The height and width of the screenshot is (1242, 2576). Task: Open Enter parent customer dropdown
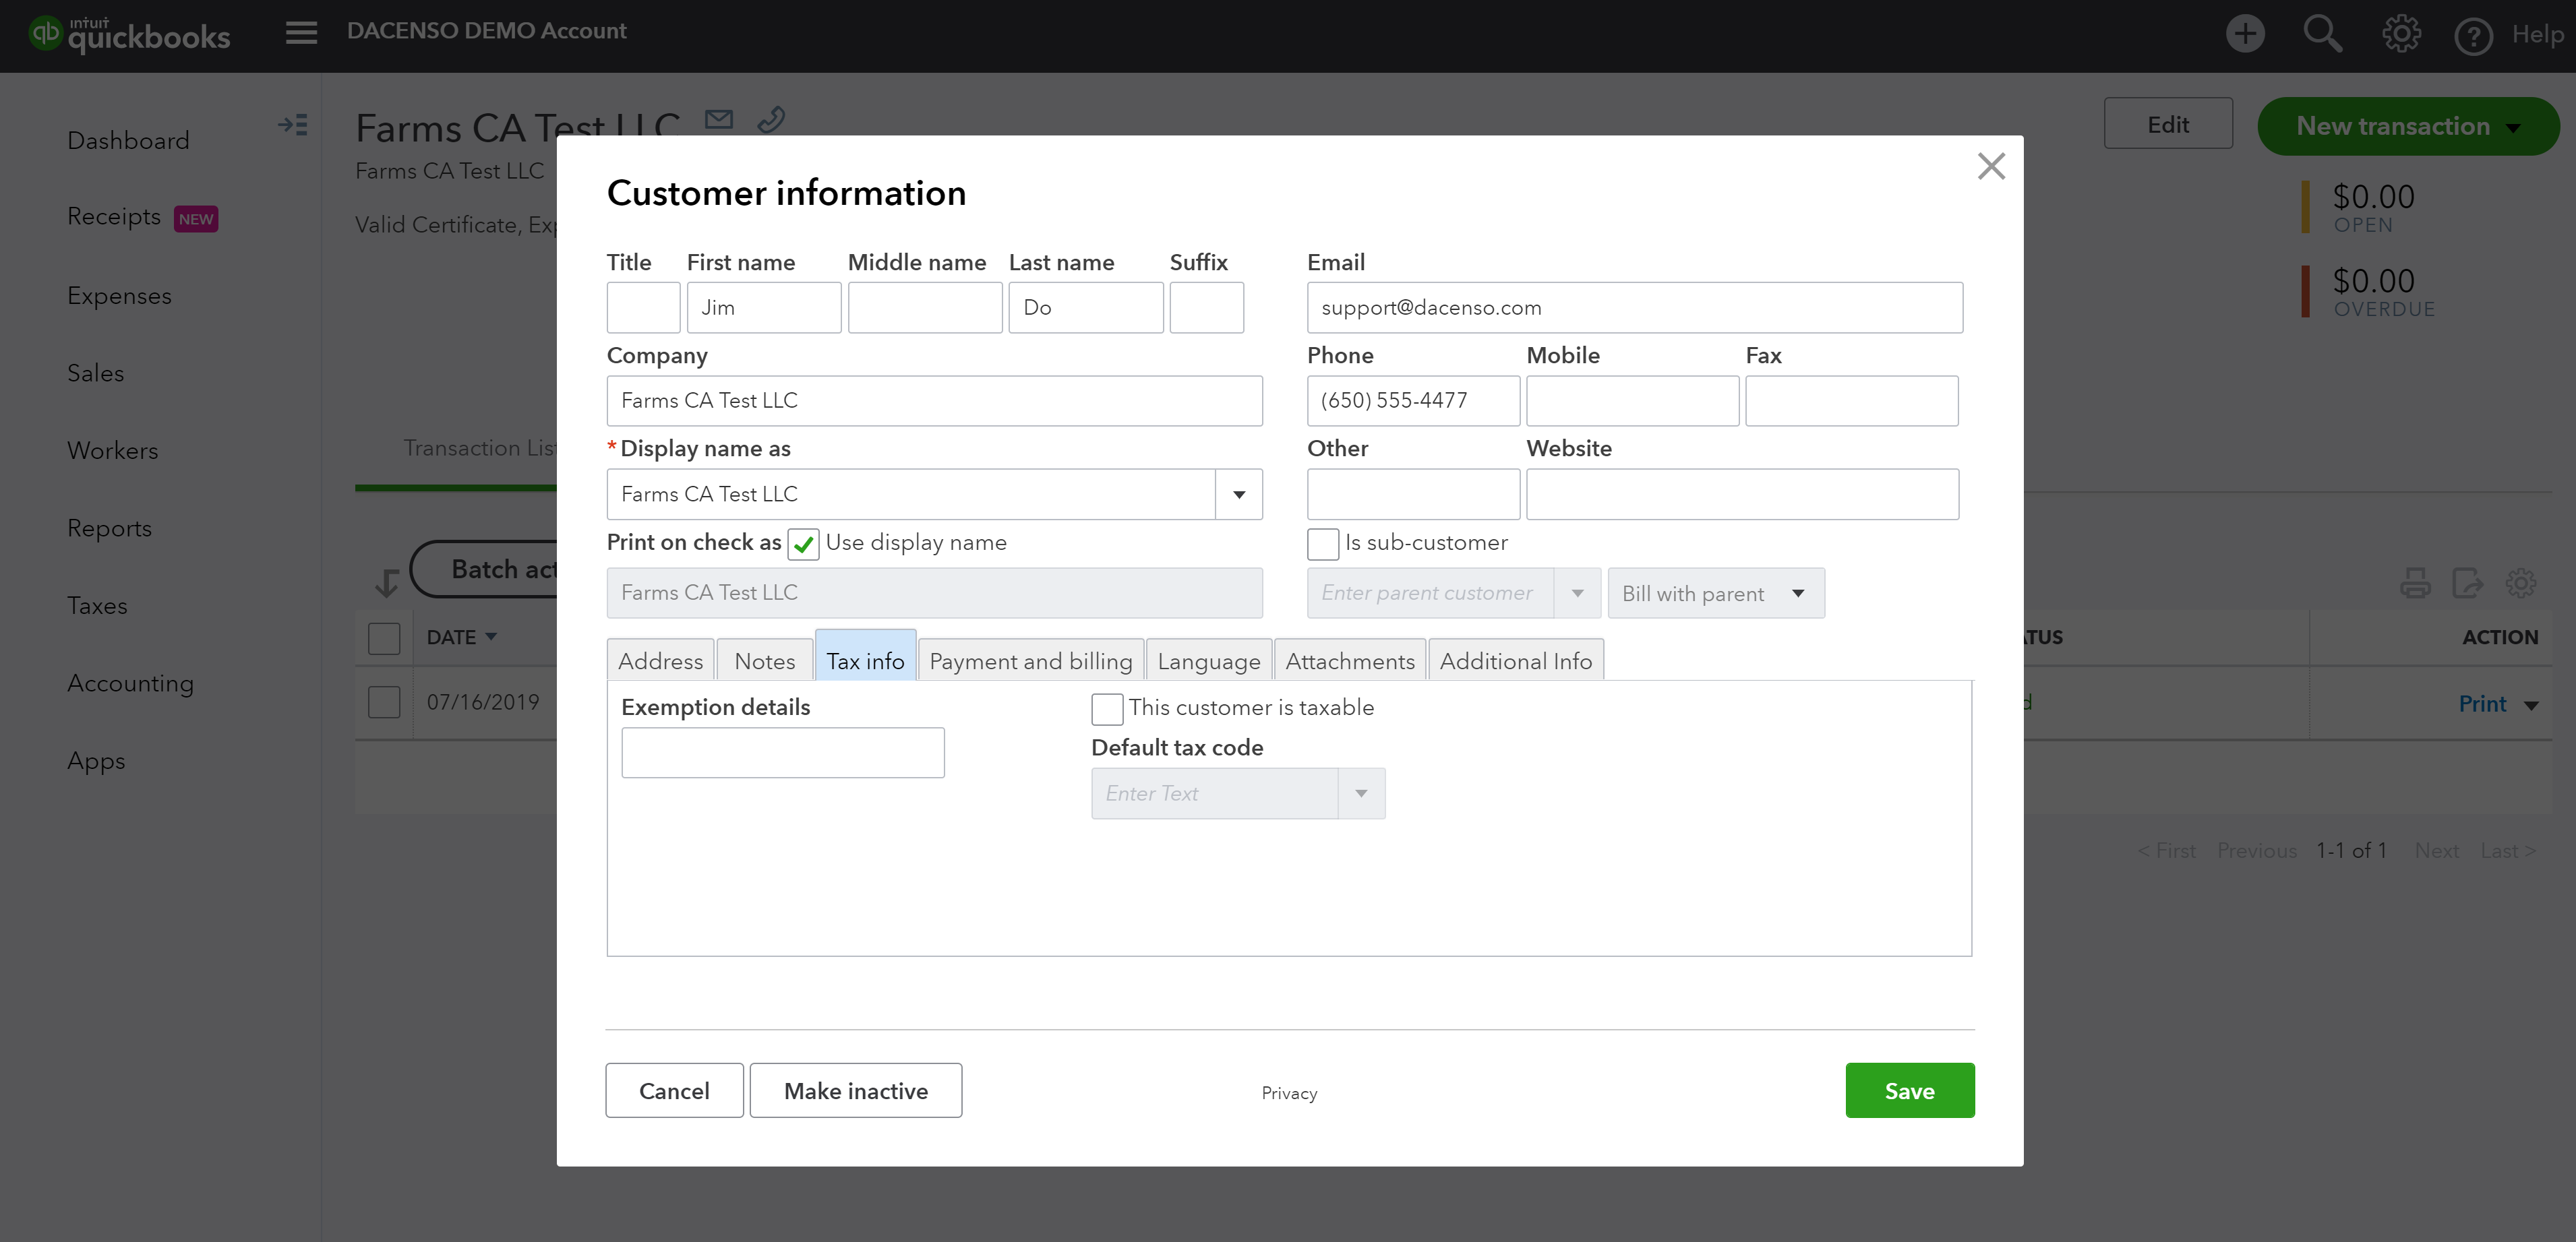point(1577,593)
